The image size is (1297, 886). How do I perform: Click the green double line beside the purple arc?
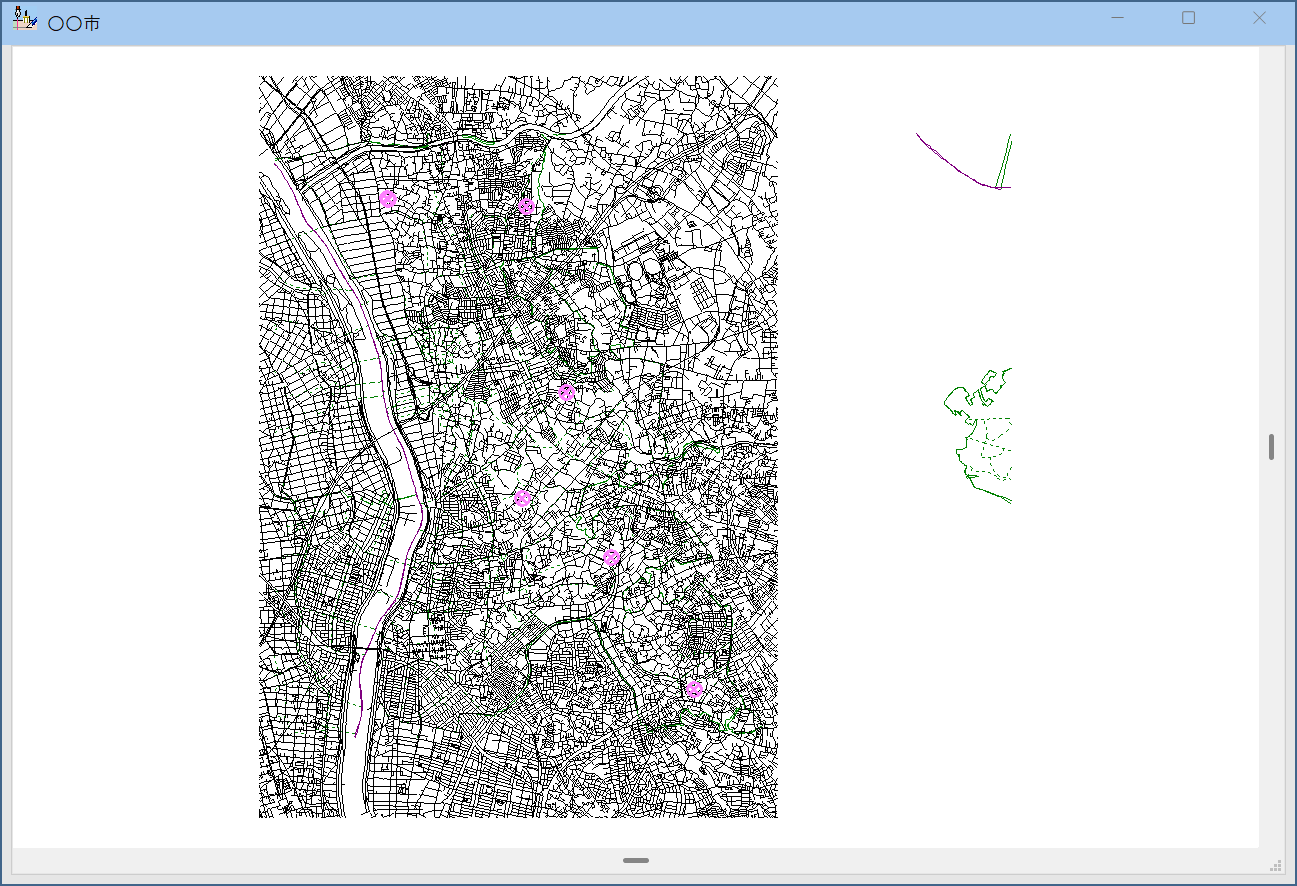pos(1005,160)
